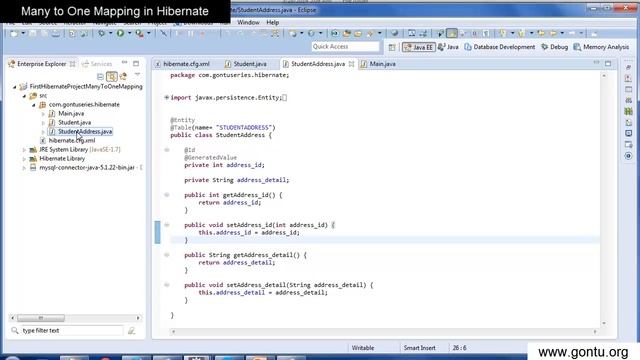This screenshot has height=360, width=640.
Task: Open the Debug configurations dropdown arrow
Action: 110,33
